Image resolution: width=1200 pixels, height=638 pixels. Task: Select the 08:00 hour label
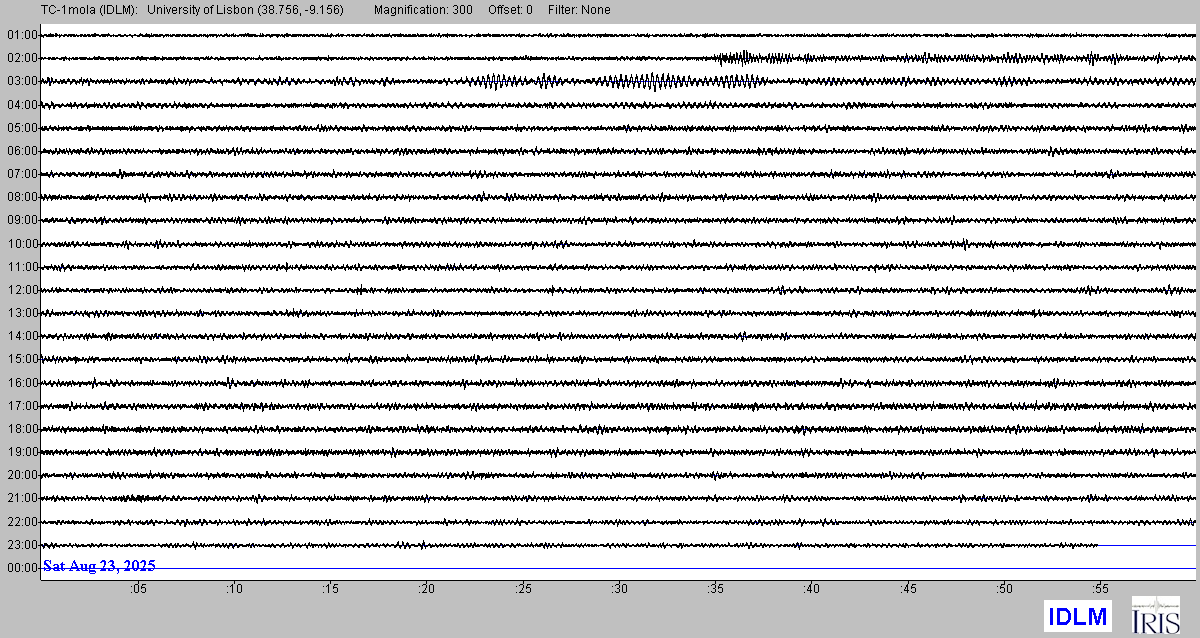21,197
